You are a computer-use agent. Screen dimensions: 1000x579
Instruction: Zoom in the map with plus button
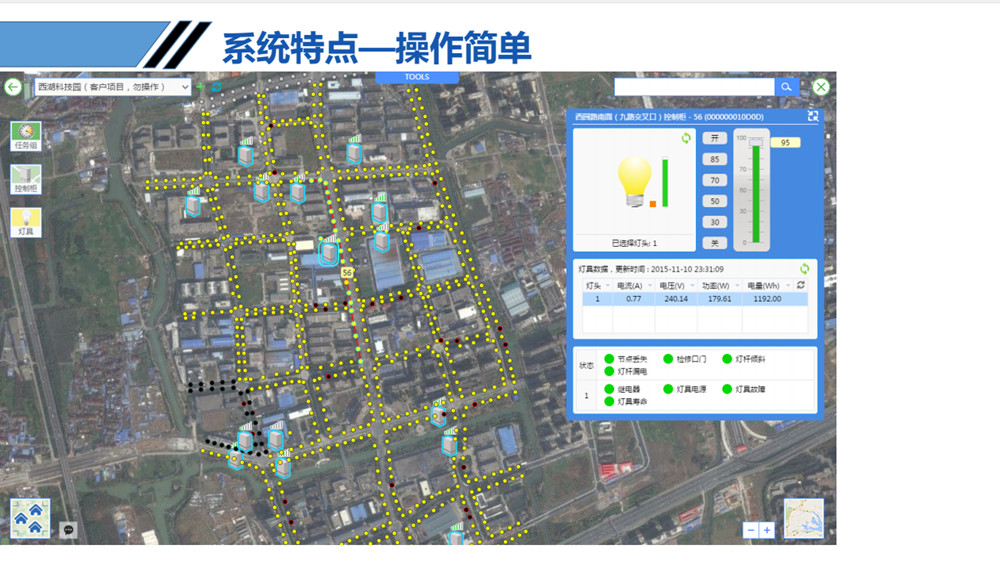pos(767,530)
